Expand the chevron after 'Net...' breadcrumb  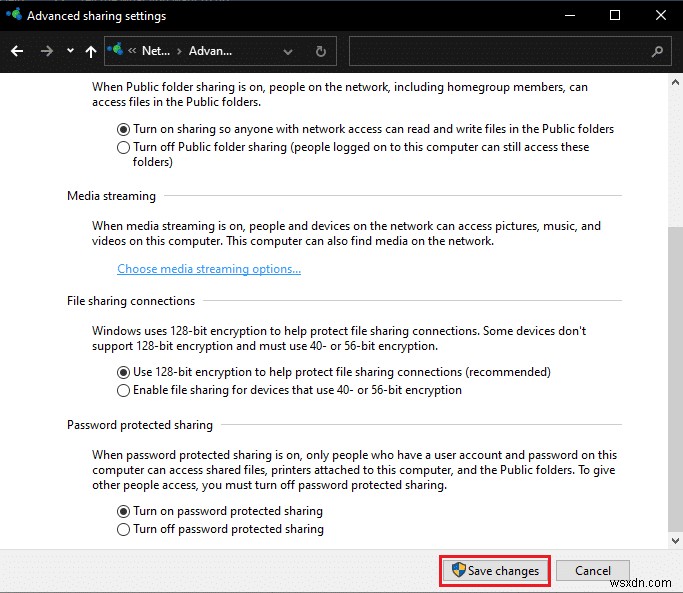(179, 51)
